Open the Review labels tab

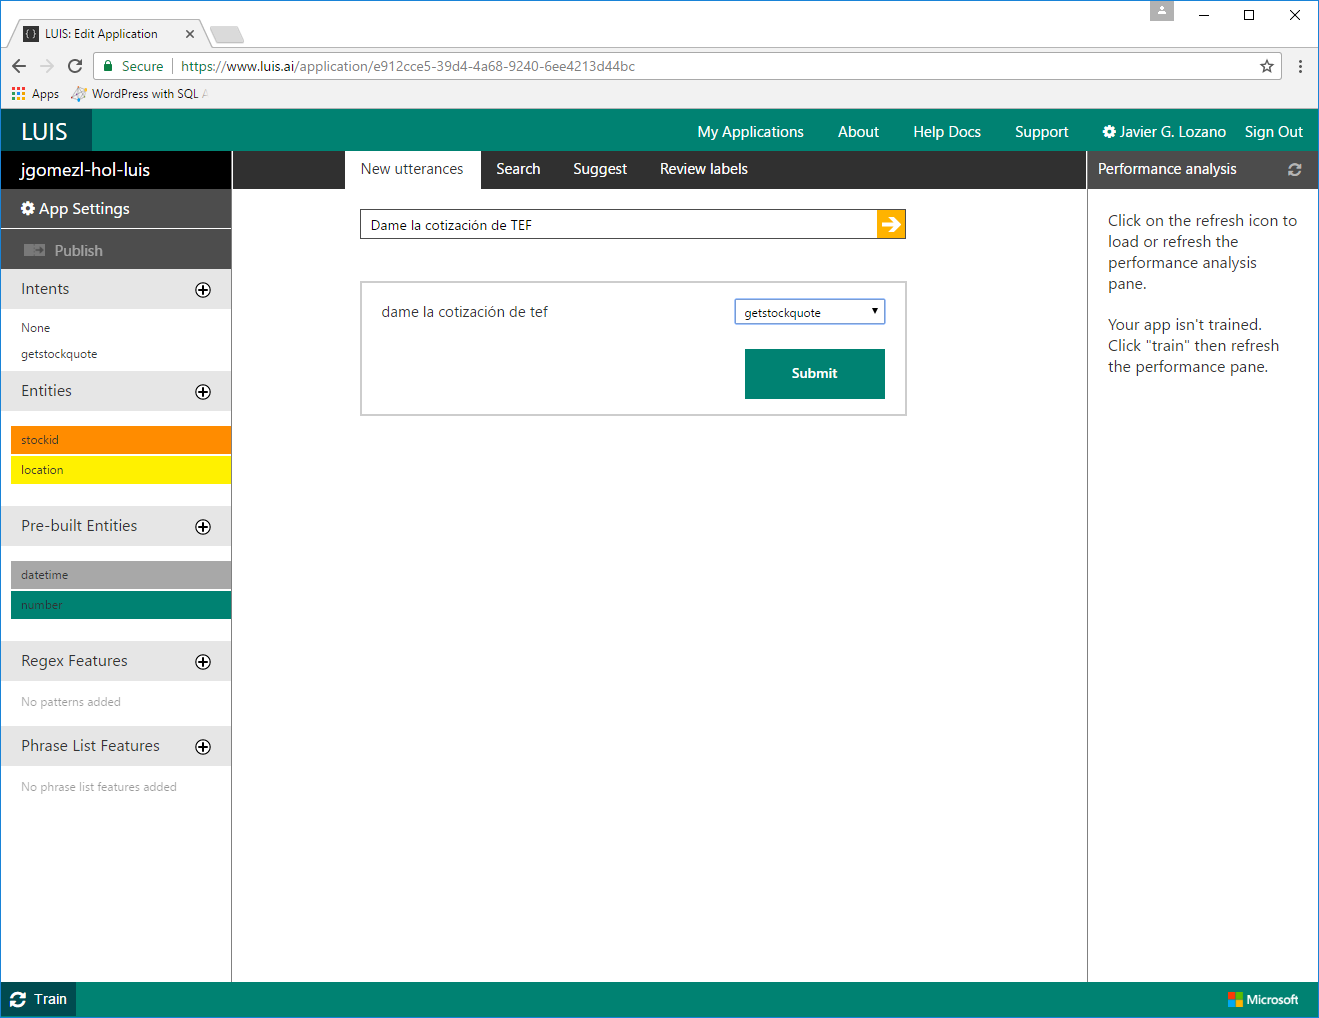click(704, 169)
